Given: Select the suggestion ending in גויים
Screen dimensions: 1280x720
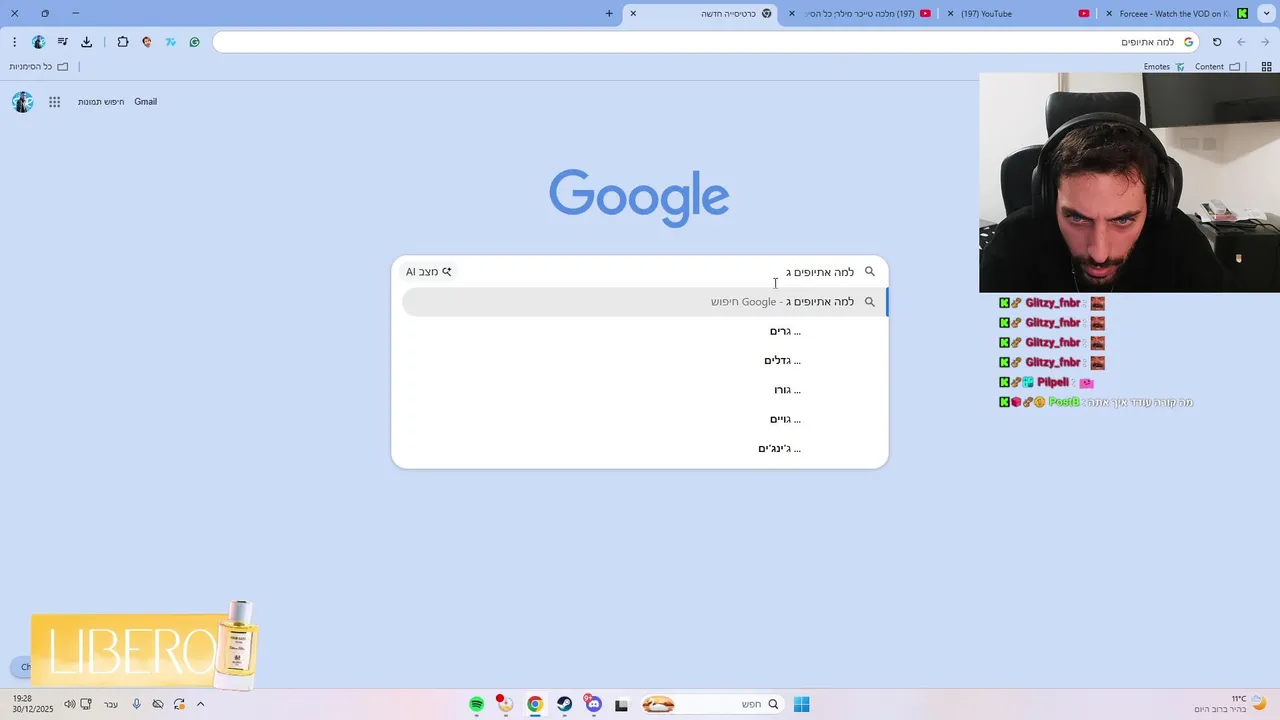Looking at the screenshot, I should [640, 419].
